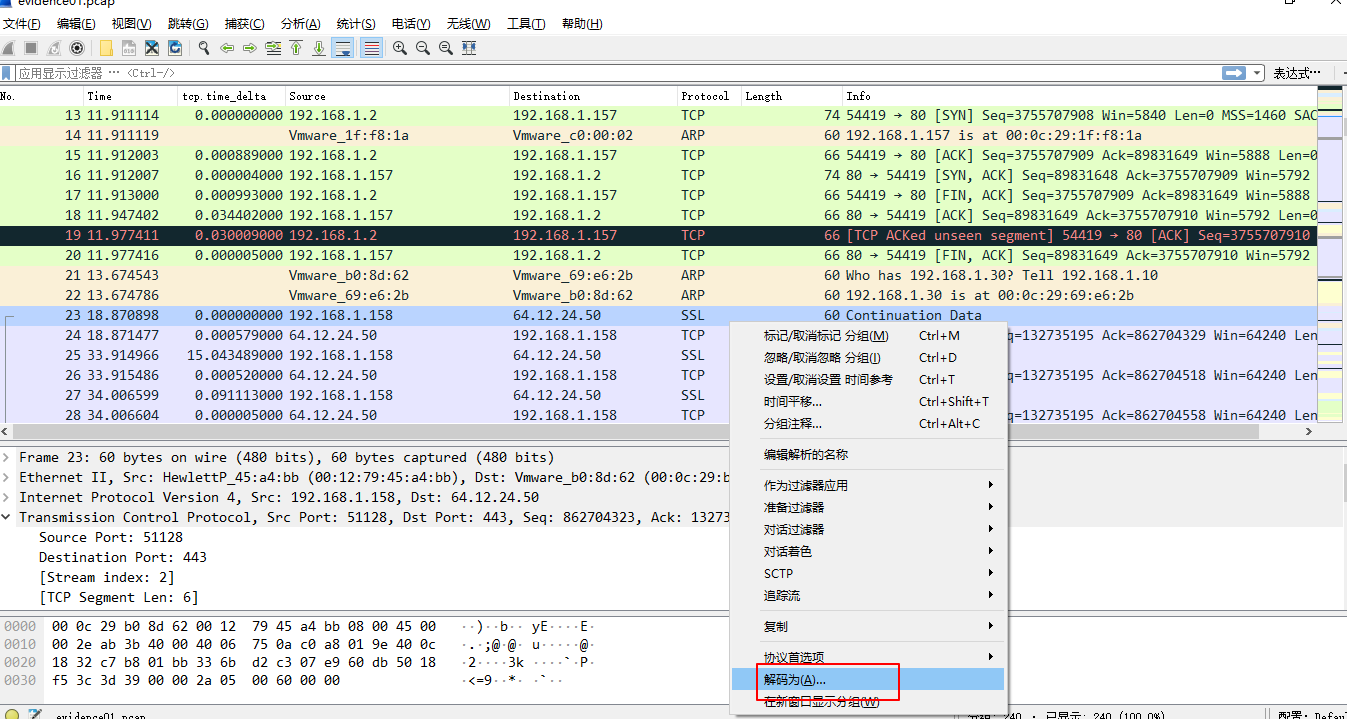
Task: Open capture options gear icon
Action: [77, 48]
